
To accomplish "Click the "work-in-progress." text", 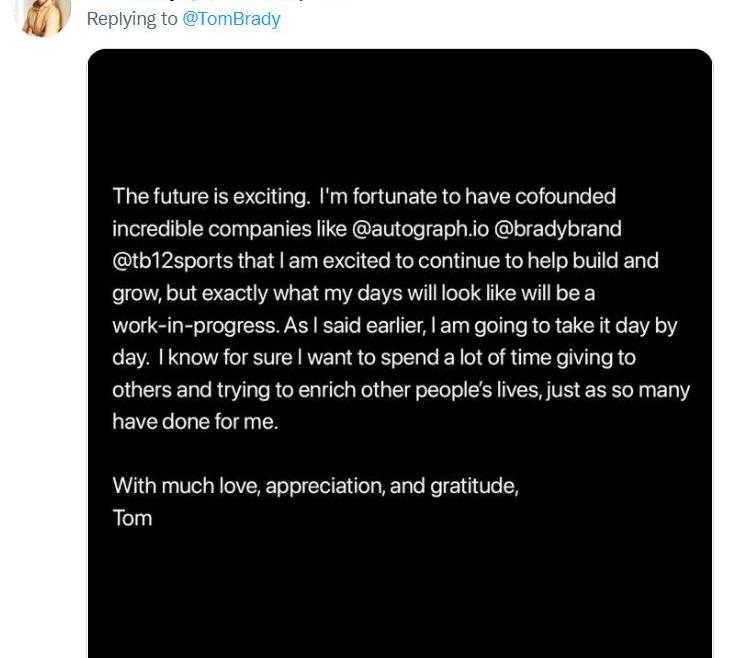I will point(196,326).
